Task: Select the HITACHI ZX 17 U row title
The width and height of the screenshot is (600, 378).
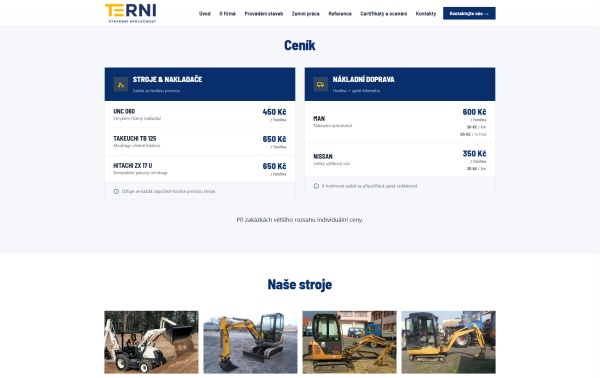Action: [x=133, y=166]
